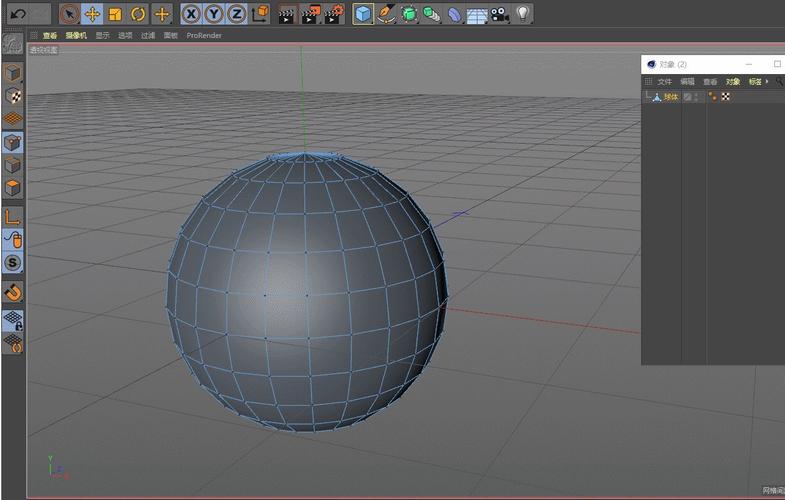The height and width of the screenshot is (500, 785).
Task: Toggle the Y axis lock
Action: (x=214, y=14)
